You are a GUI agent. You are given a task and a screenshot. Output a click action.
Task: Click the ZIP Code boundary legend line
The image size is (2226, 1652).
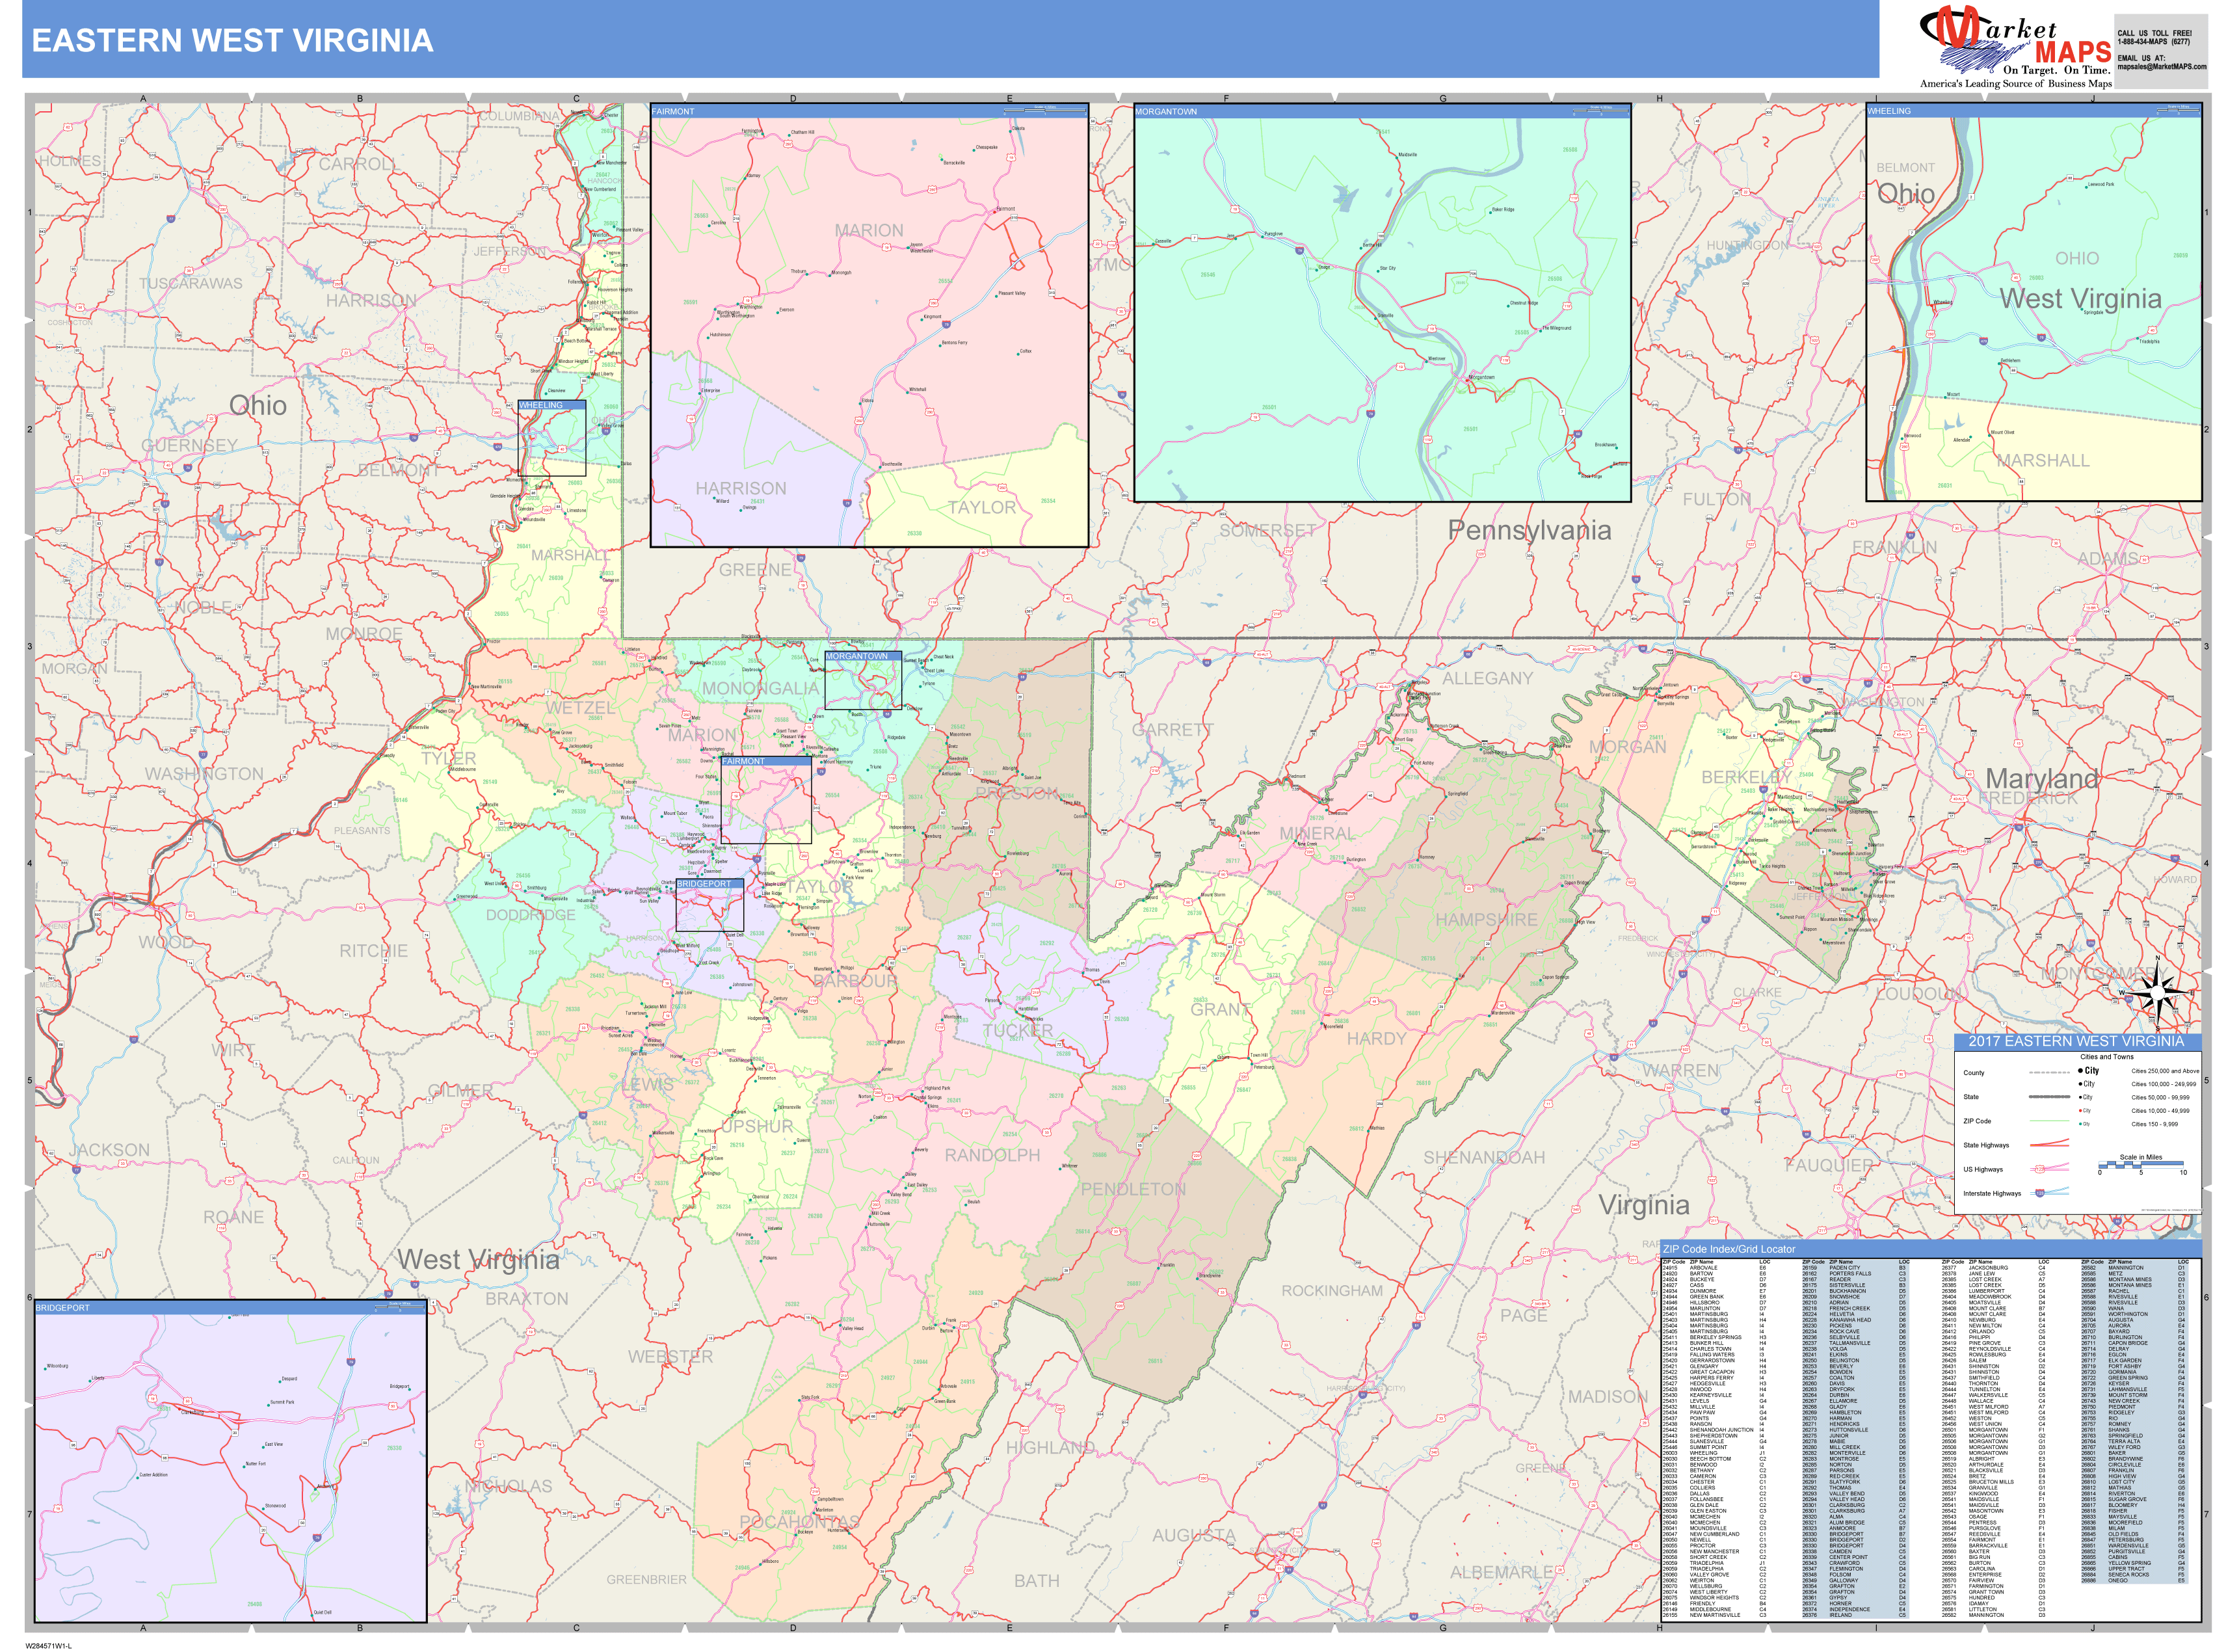(2049, 1121)
